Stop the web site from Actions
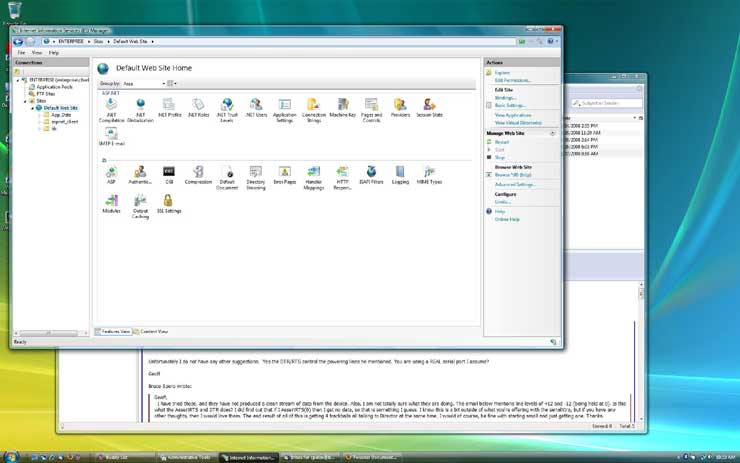The image size is (740, 463). (x=499, y=157)
